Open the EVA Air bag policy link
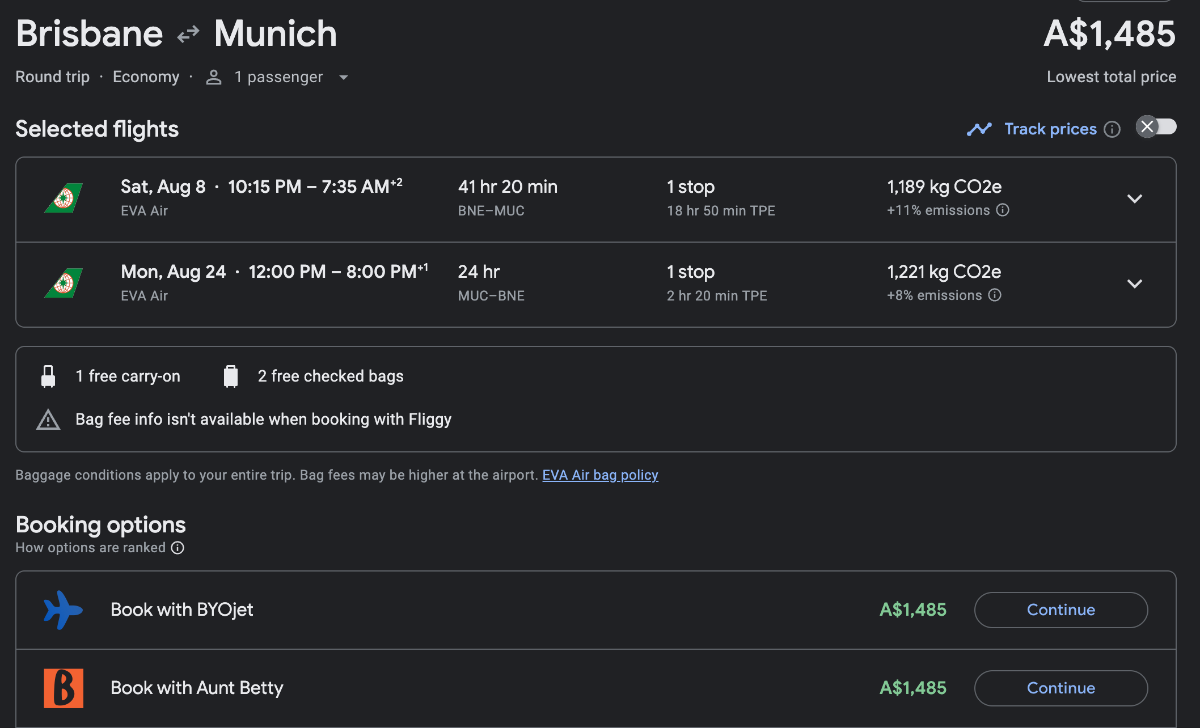The width and height of the screenshot is (1200, 728). pyautogui.click(x=600, y=475)
